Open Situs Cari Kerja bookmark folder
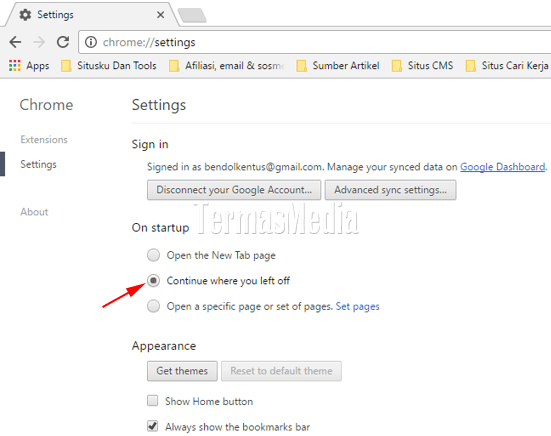551x436 pixels. [507, 66]
